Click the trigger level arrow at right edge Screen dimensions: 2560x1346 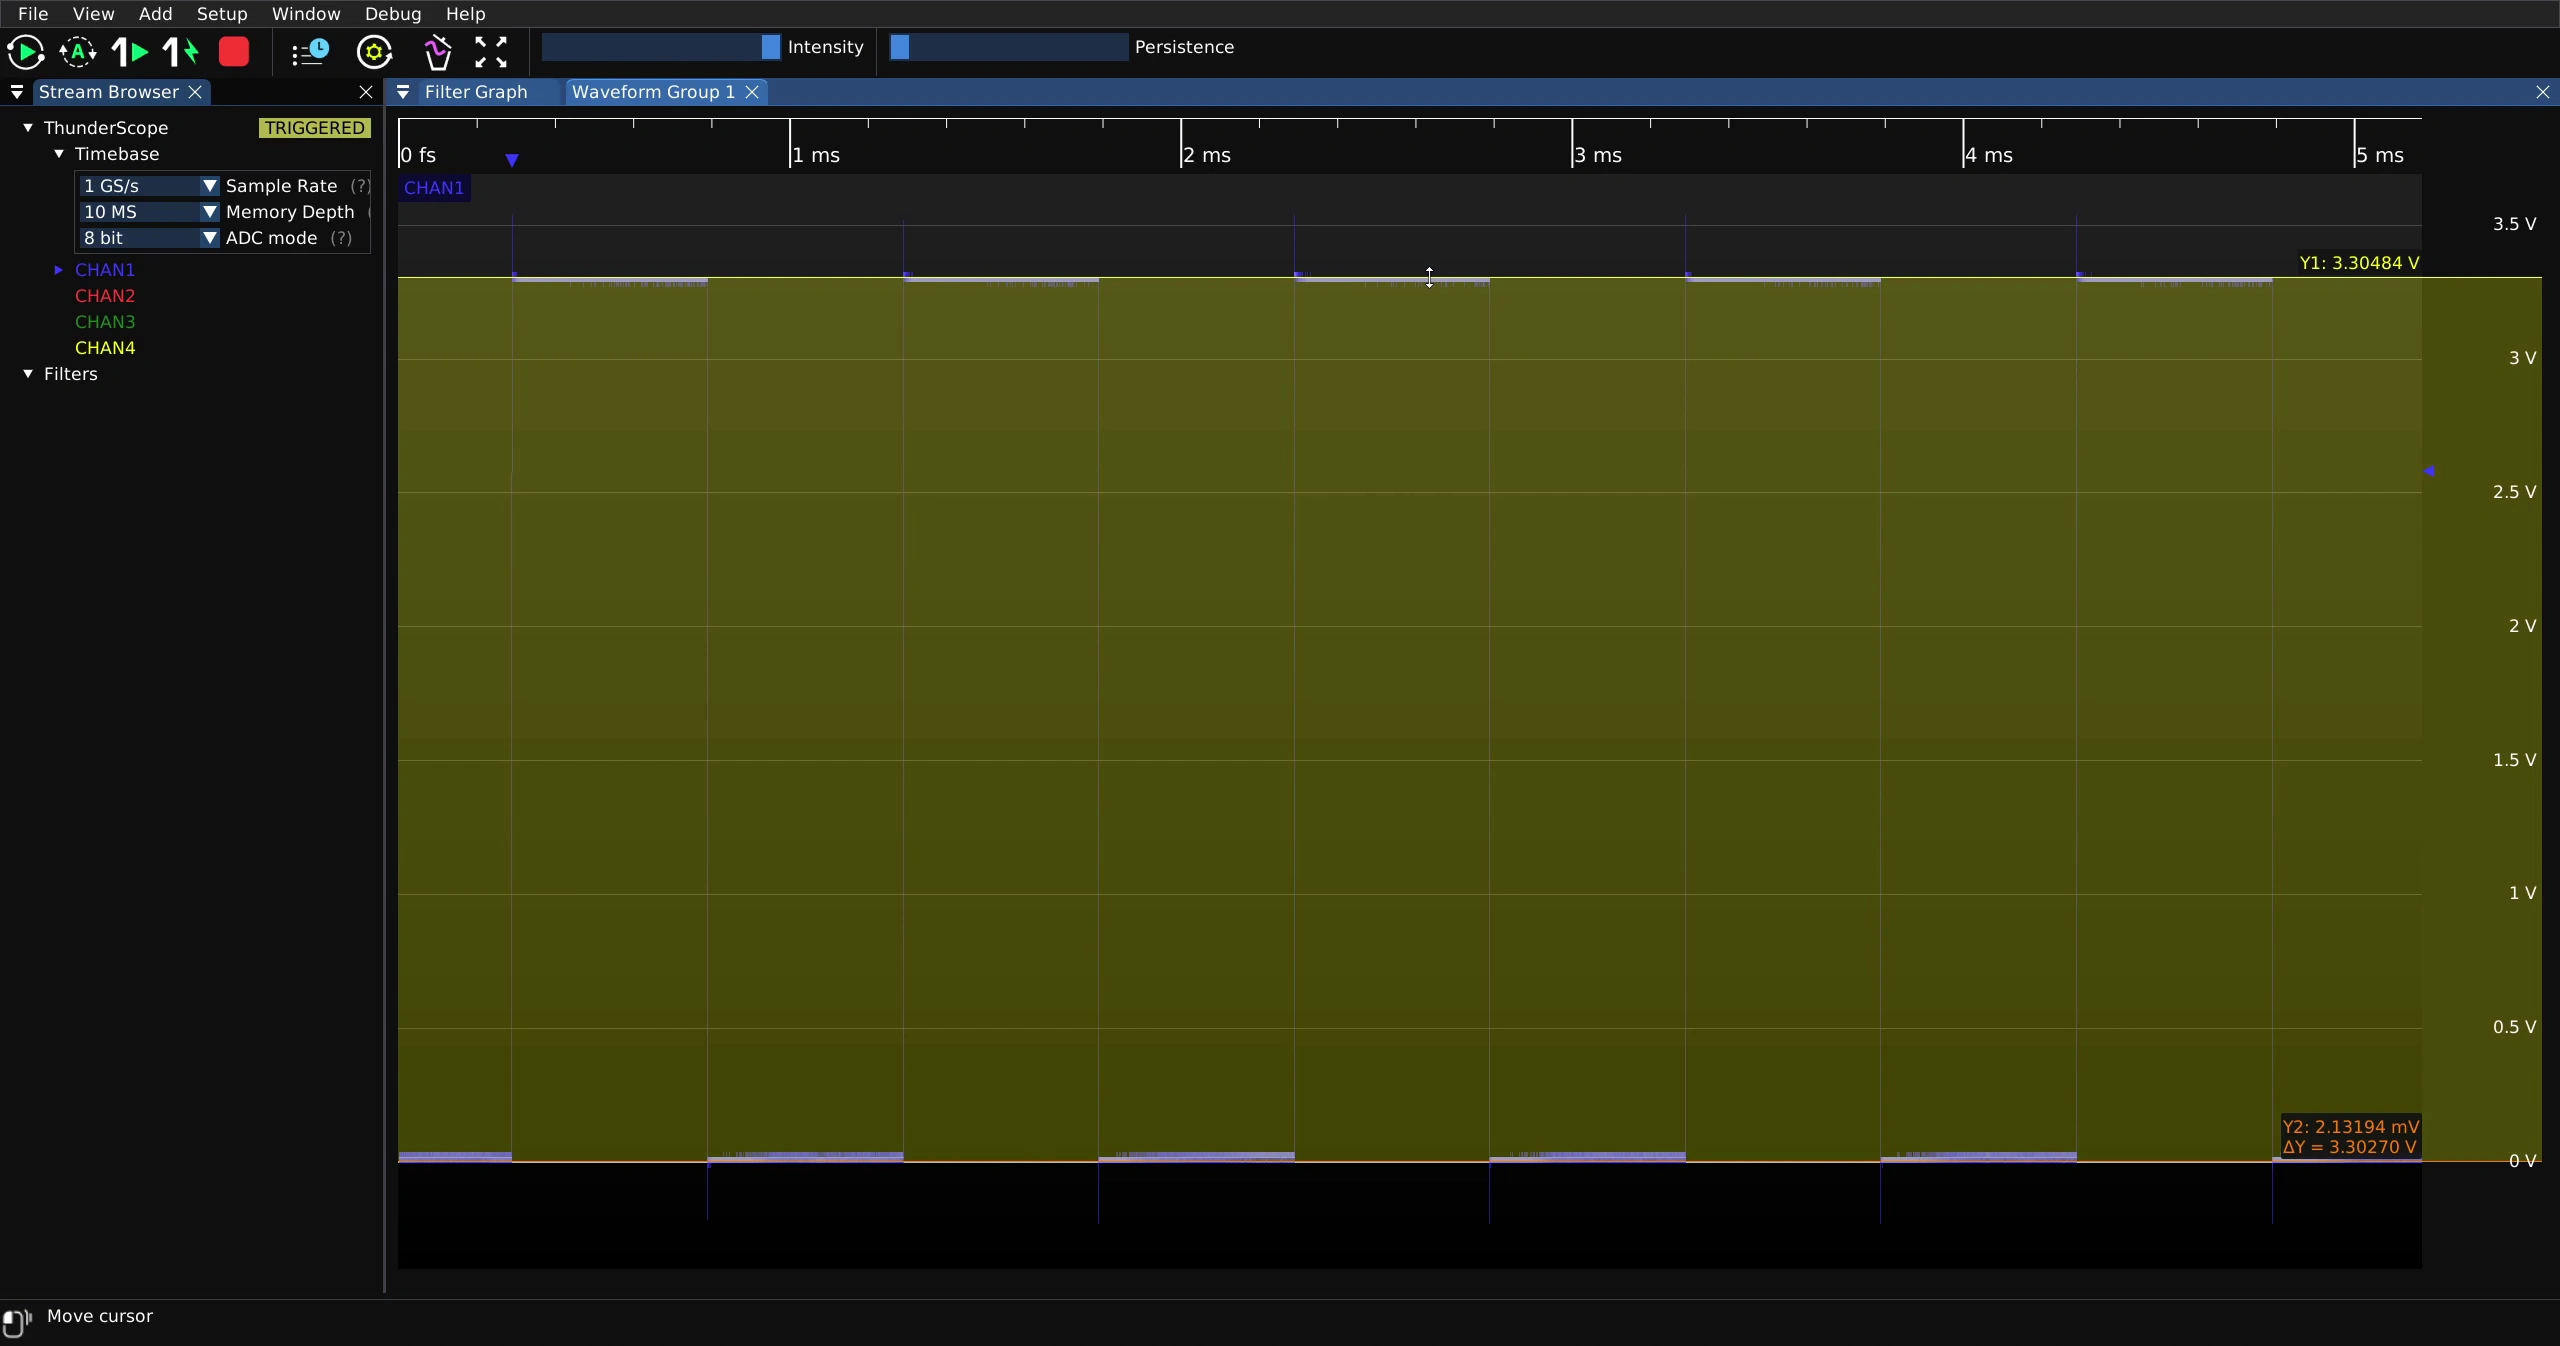2429,471
